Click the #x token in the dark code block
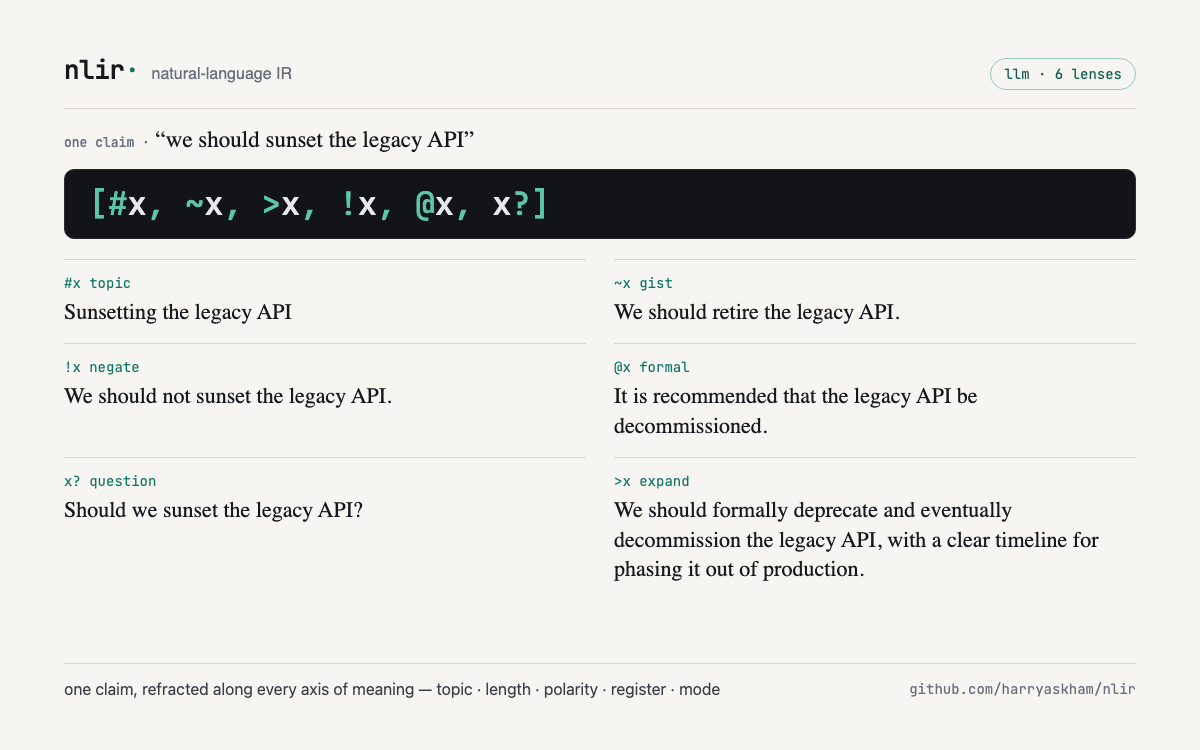 click(127, 204)
